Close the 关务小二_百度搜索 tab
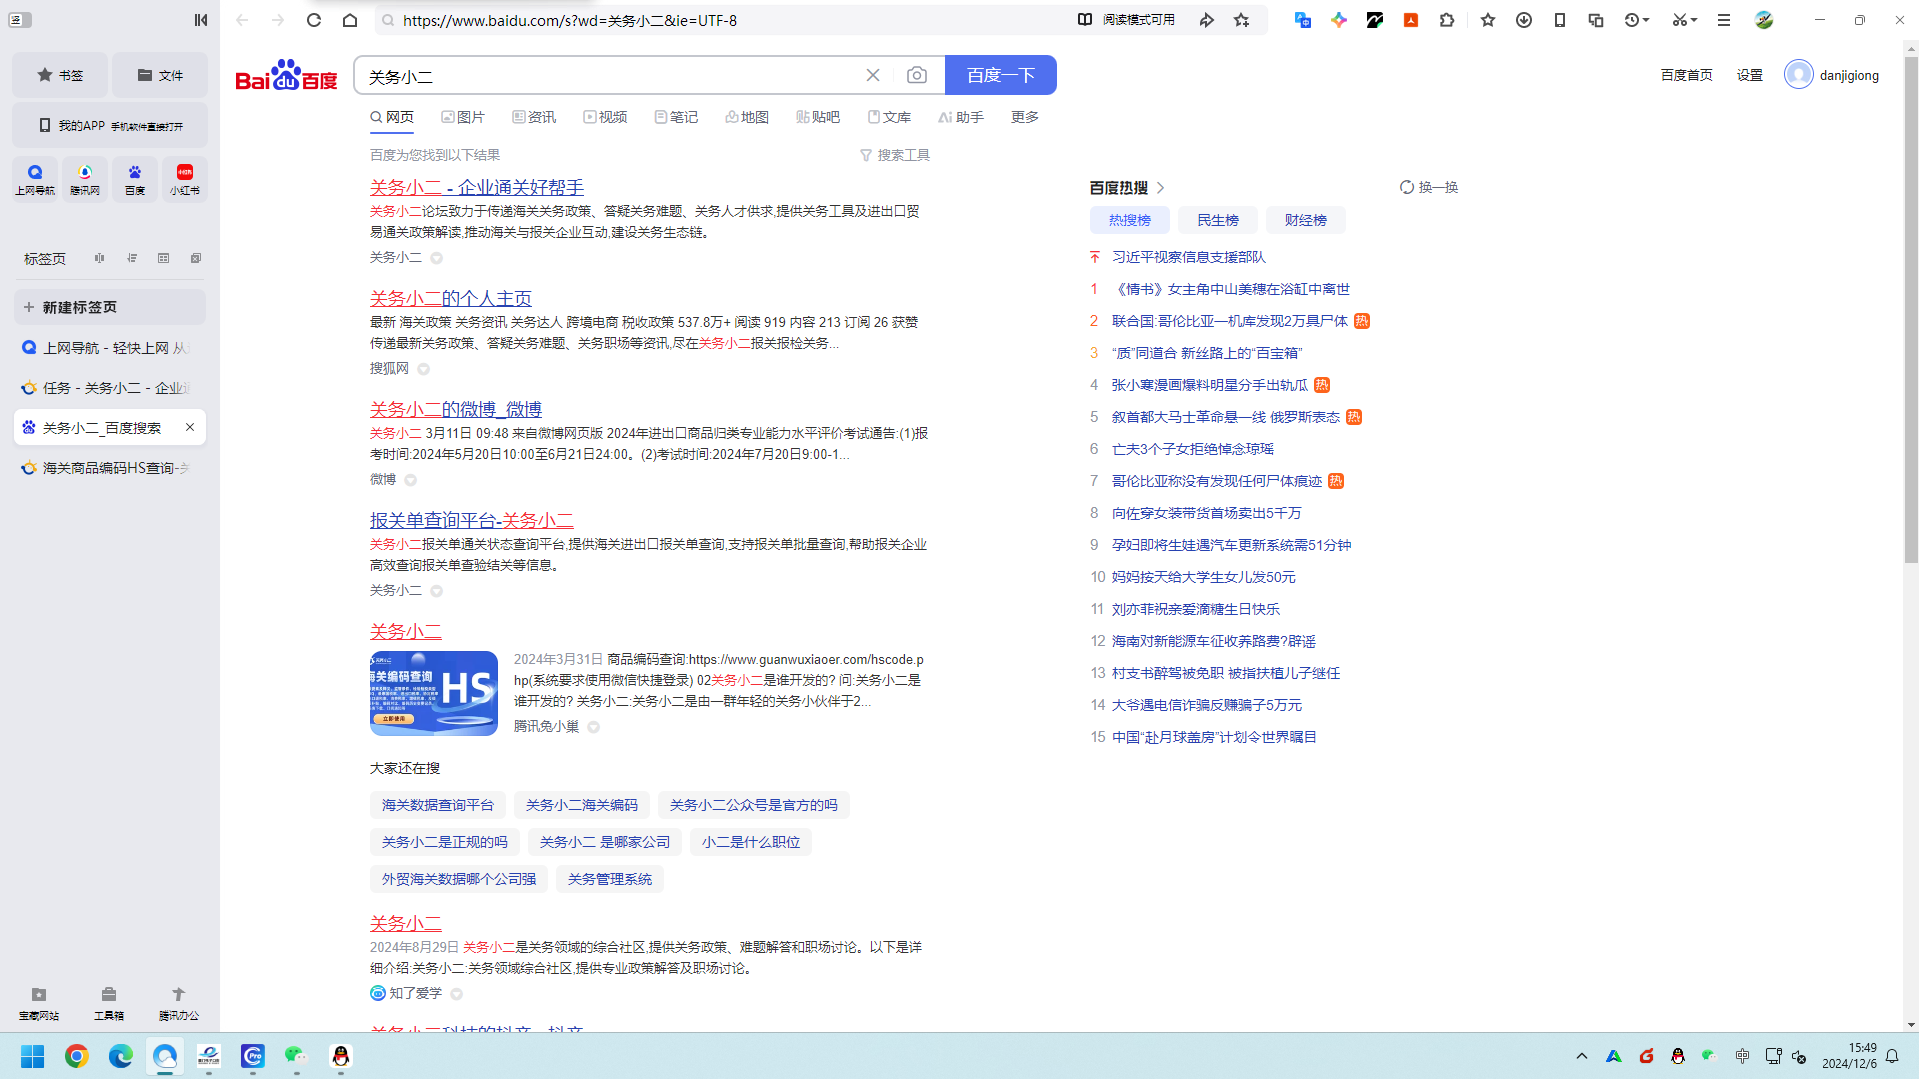This screenshot has height=1079, width=1919. (x=190, y=427)
